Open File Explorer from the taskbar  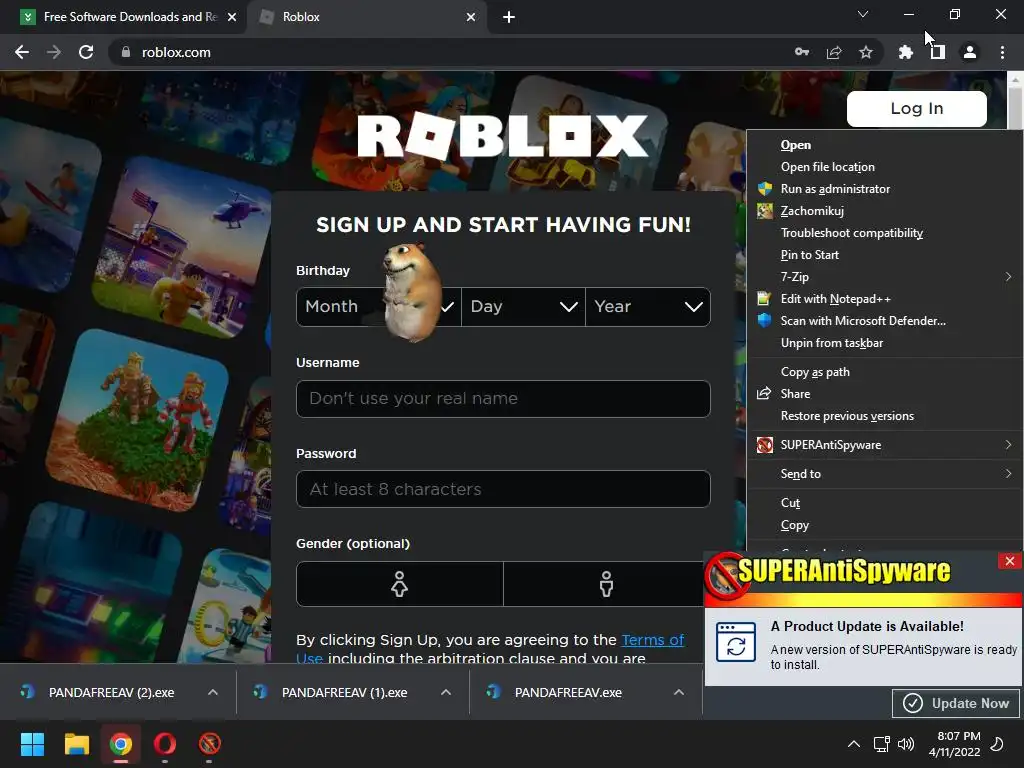click(76, 744)
